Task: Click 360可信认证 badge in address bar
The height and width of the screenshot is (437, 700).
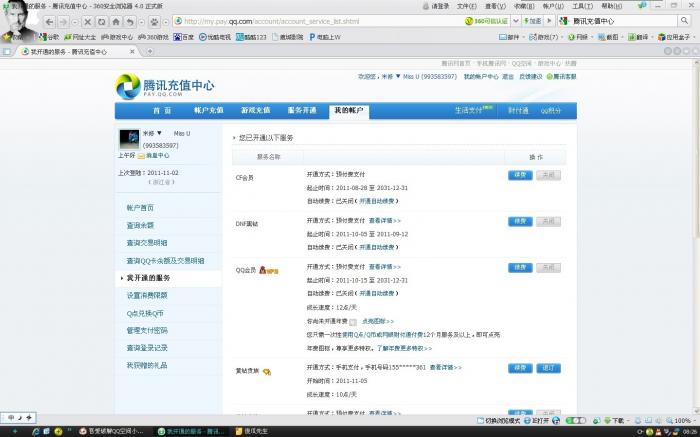Action: click(486, 21)
